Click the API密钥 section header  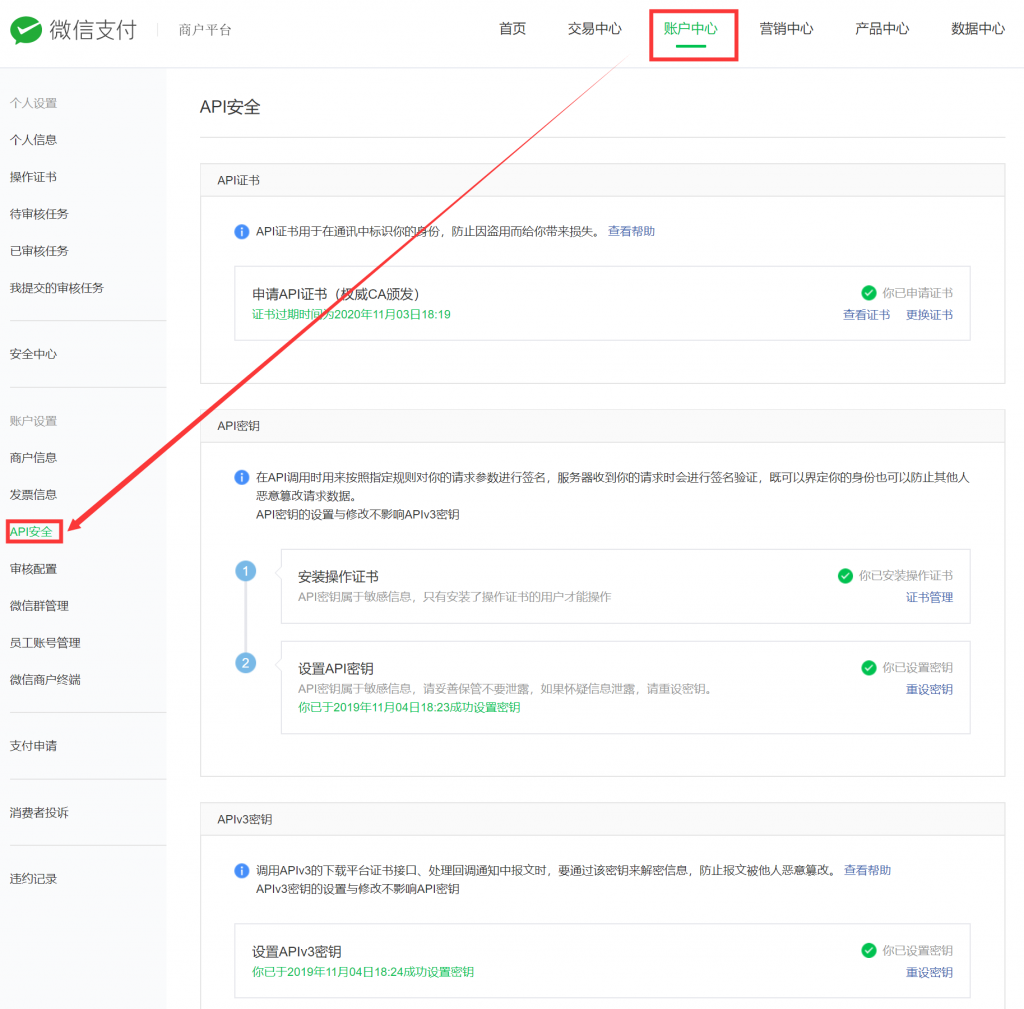tap(238, 426)
